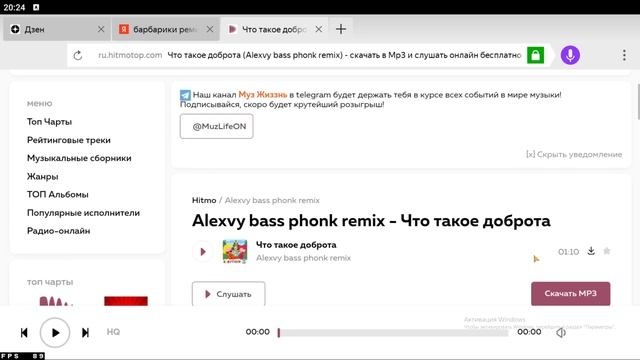640x360 pixels.
Task: Click the Скачать MP3 button
Action: (x=571, y=293)
